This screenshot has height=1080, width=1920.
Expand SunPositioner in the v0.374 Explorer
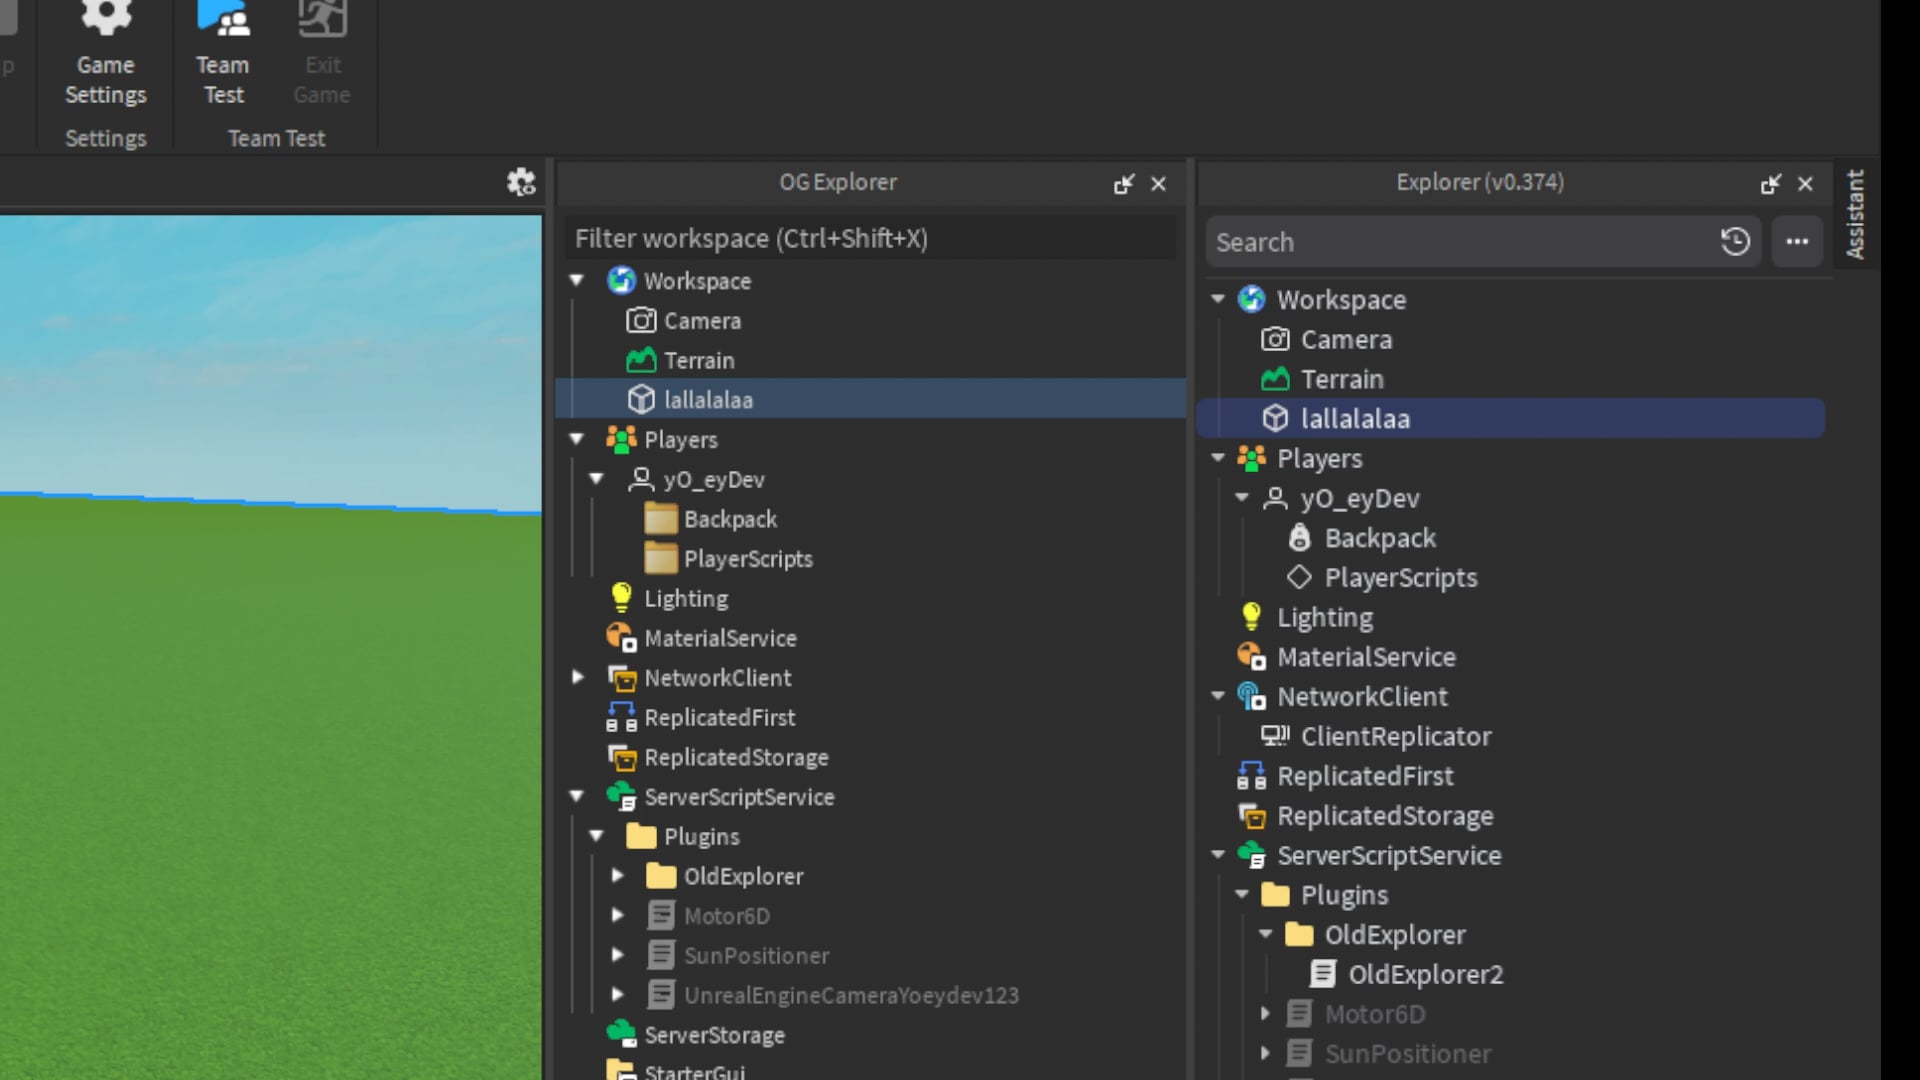[1266, 1053]
